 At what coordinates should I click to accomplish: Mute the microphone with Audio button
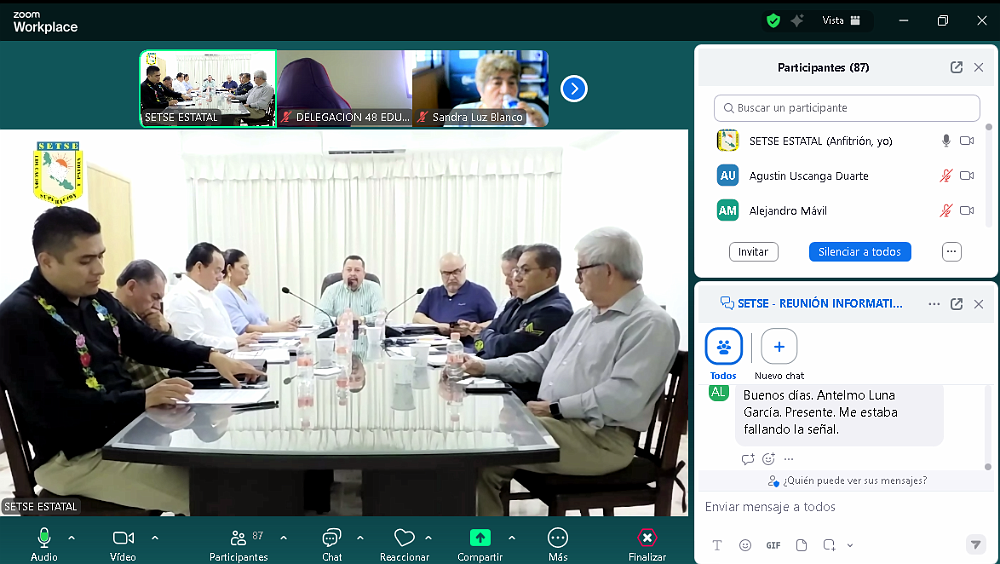click(x=44, y=538)
